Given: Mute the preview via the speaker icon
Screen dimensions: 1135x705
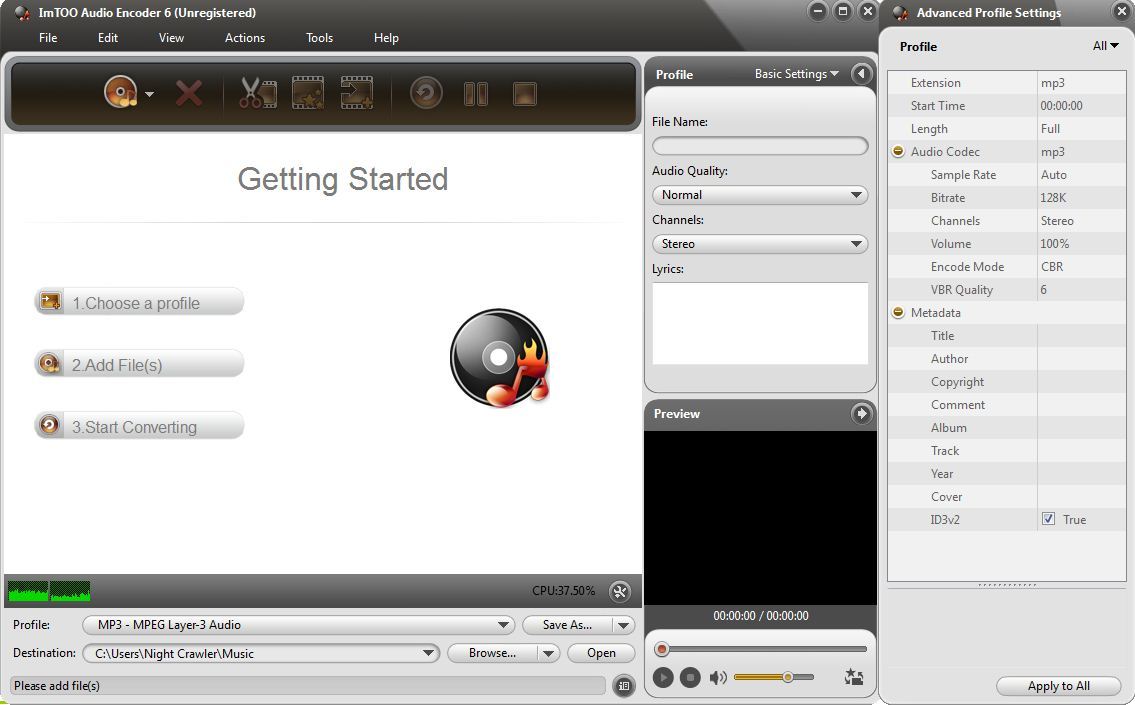Looking at the screenshot, I should (718, 677).
